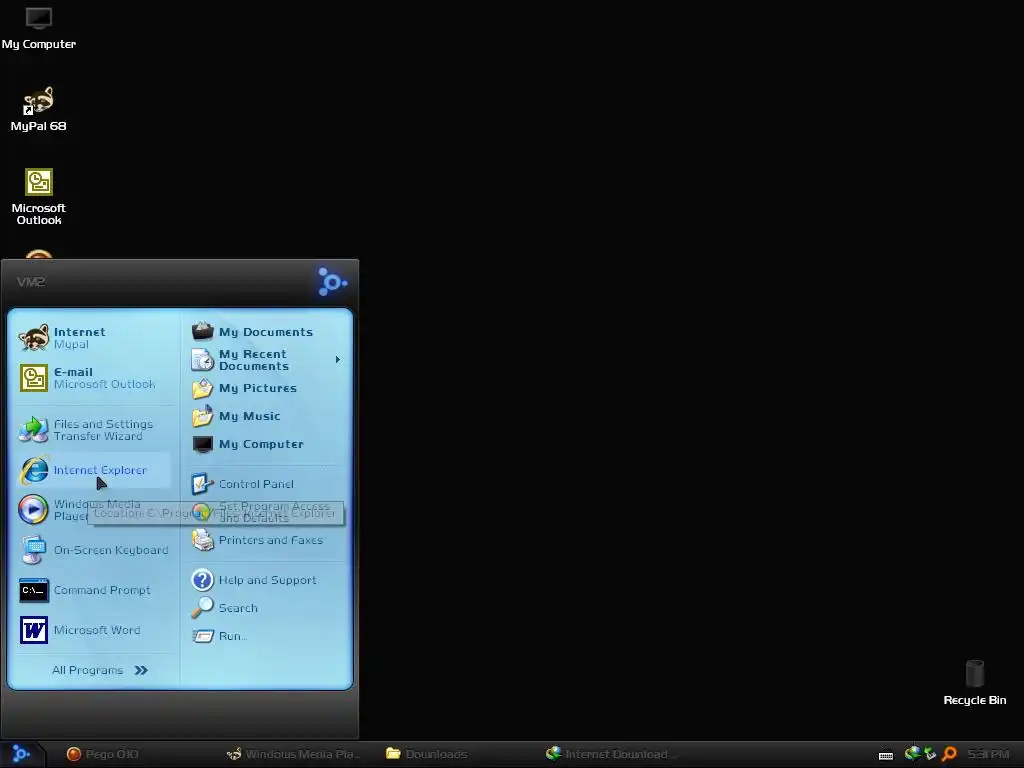Click the Search magnifier icon in Start menu
Image resolution: width=1024 pixels, height=768 pixels.
coord(202,608)
